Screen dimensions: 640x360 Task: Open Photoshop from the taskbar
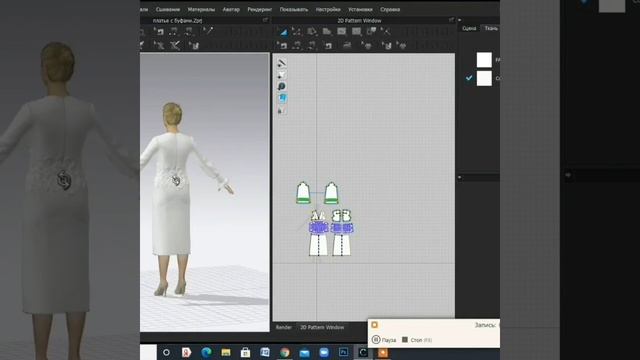344,352
